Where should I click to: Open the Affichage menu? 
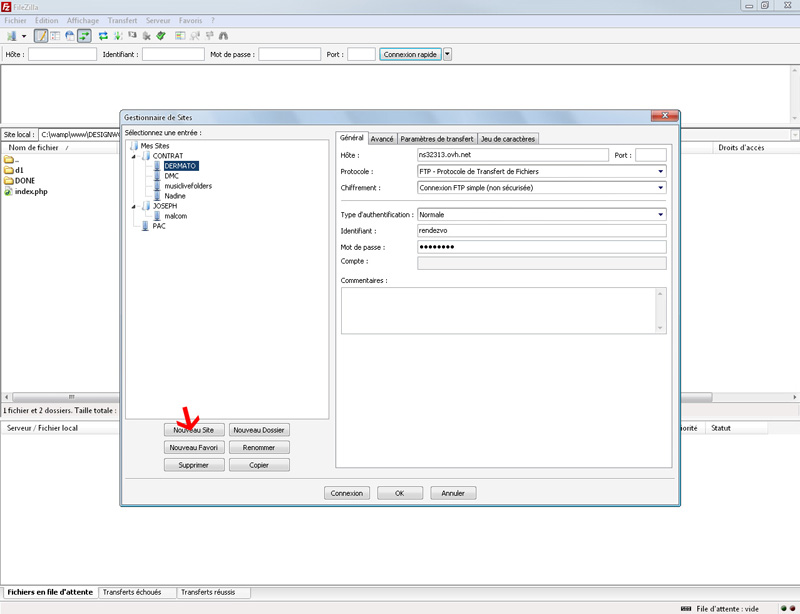83,20
